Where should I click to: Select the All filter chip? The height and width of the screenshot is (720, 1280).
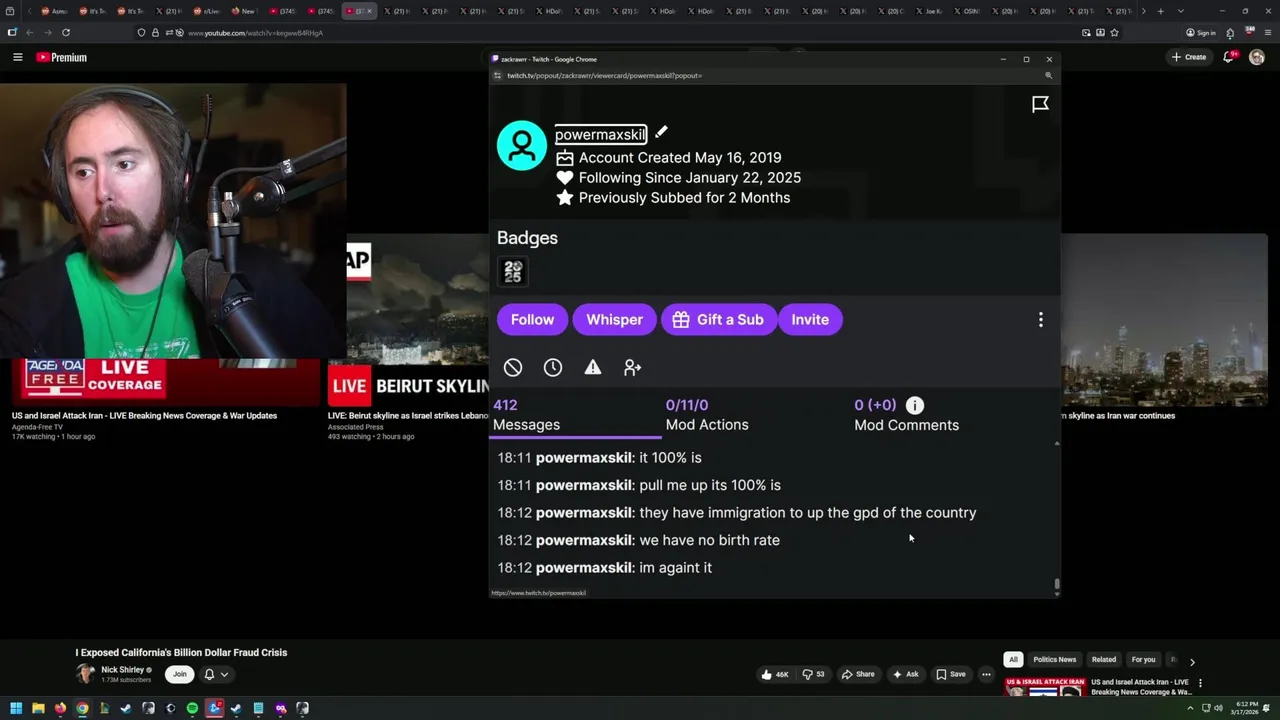[1013, 660]
